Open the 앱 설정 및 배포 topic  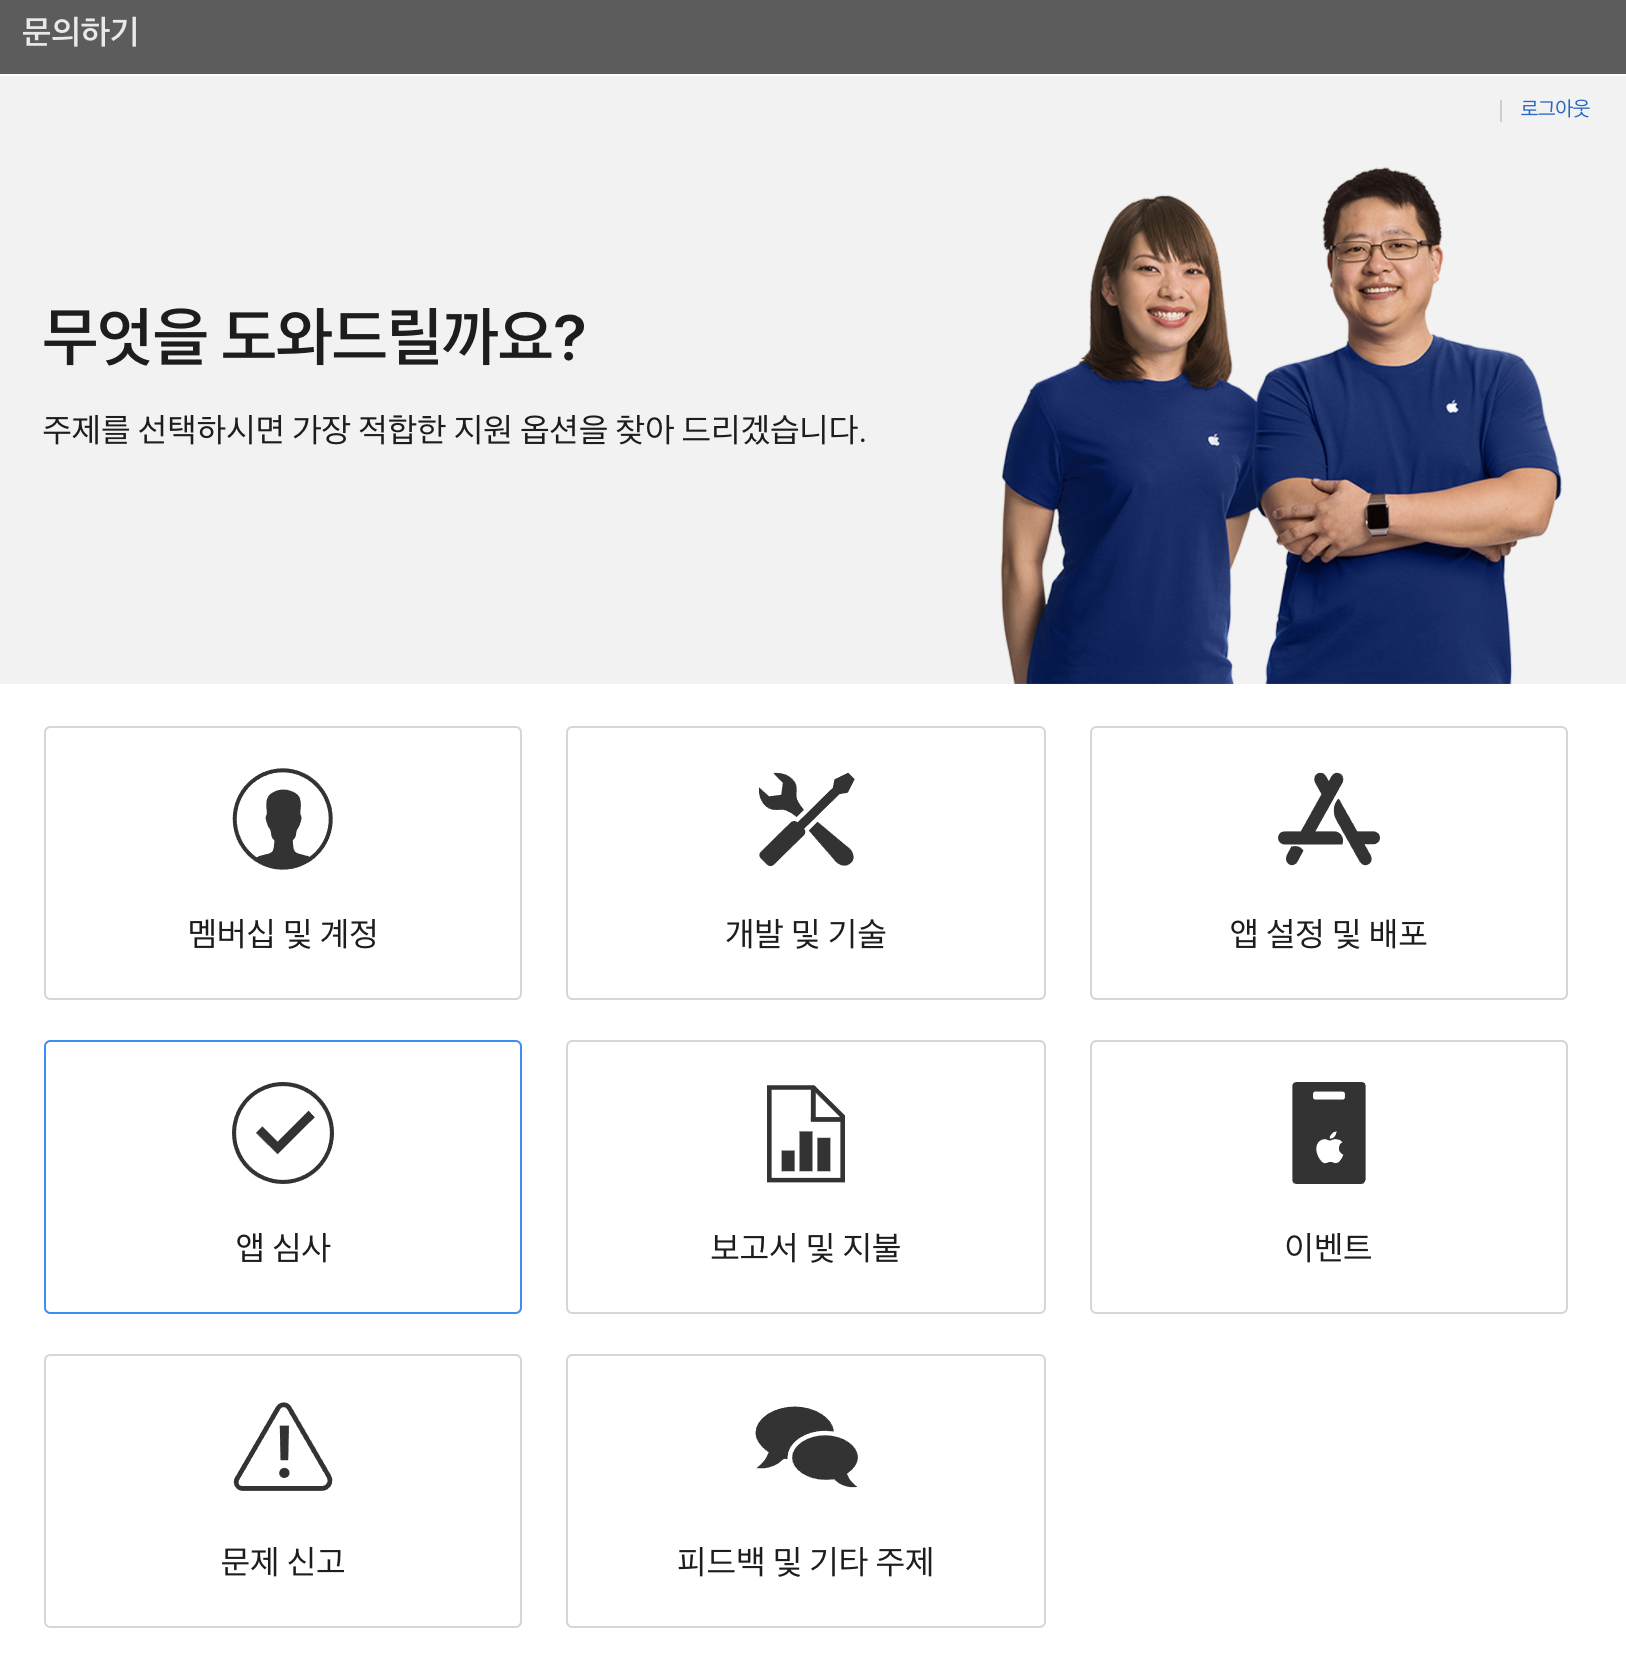[1329, 863]
